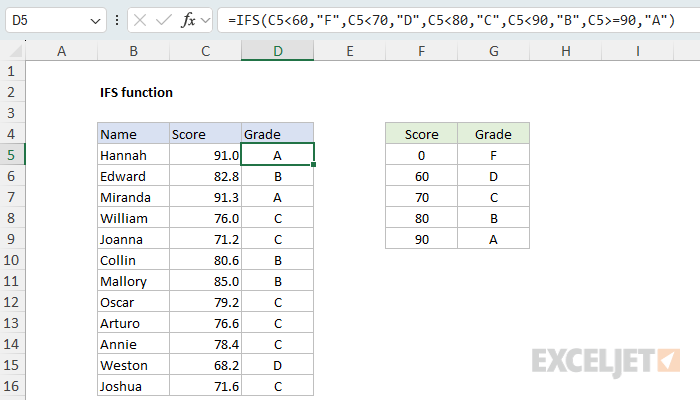Image resolution: width=700 pixels, height=400 pixels.
Task: Click the Cancel (X) formula icon
Action: click(x=140, y=20)
